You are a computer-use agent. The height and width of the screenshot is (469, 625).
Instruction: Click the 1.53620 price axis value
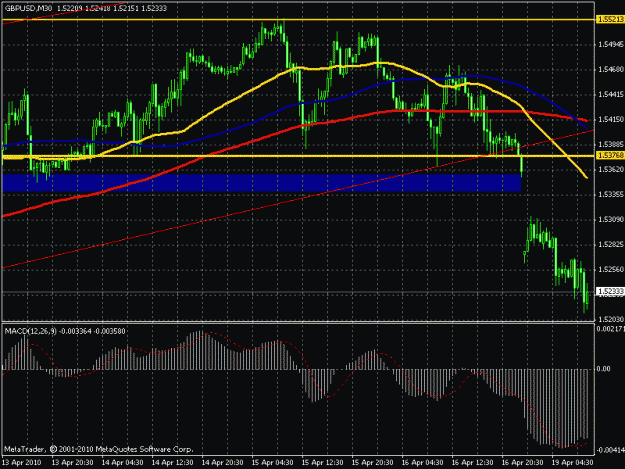[610, 169]
